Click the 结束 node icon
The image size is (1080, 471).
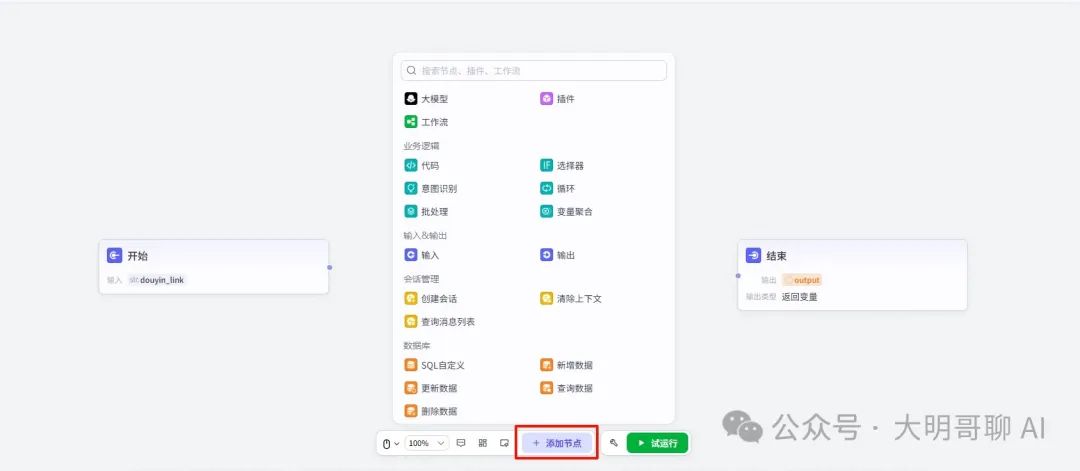click(x=754, y=255)
